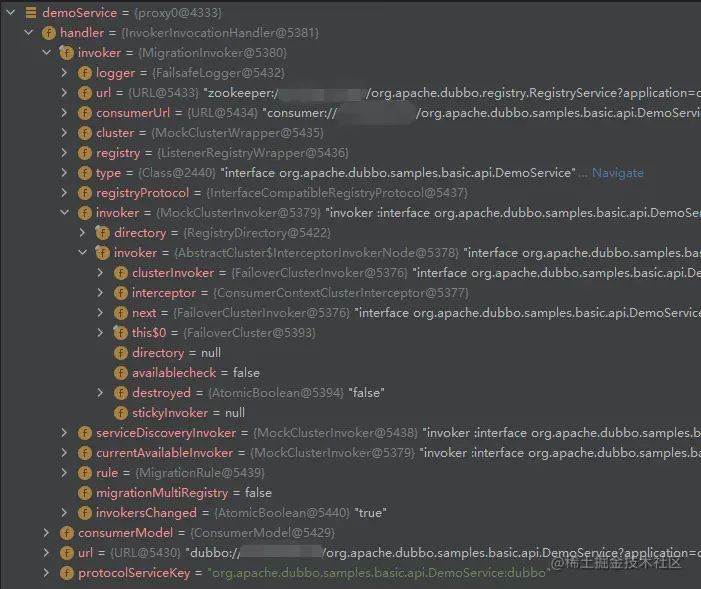This screenshot has height=589, width=701.
Task: Click the field icon beside logger
Action: click(x=84, y=73)
